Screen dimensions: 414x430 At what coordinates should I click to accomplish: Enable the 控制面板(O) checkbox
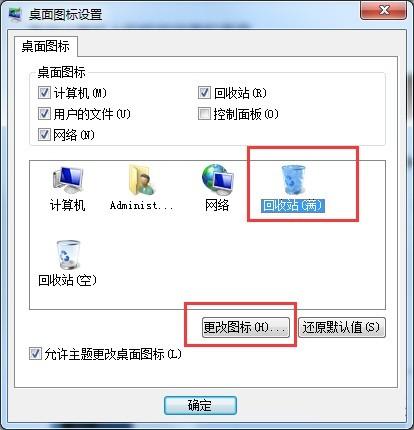(204, 114)
